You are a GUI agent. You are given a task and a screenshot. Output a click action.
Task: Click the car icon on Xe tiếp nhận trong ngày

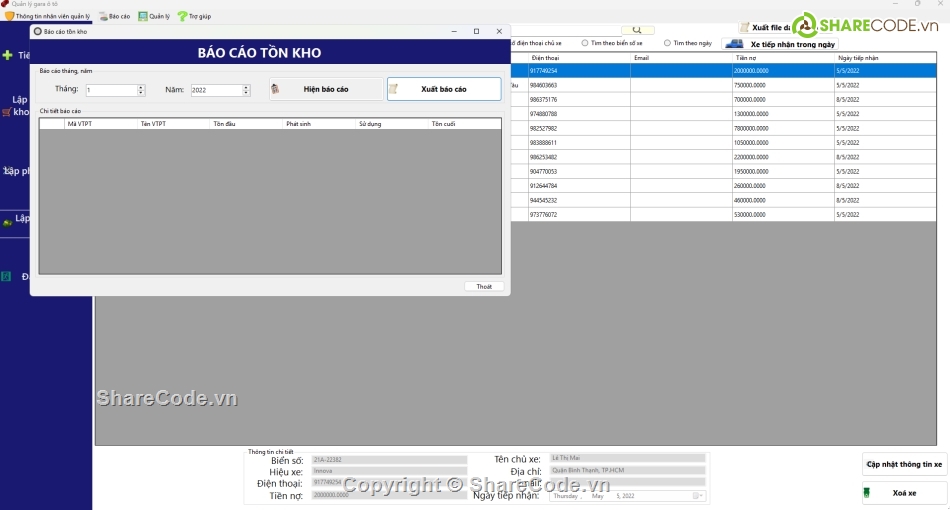735,44
